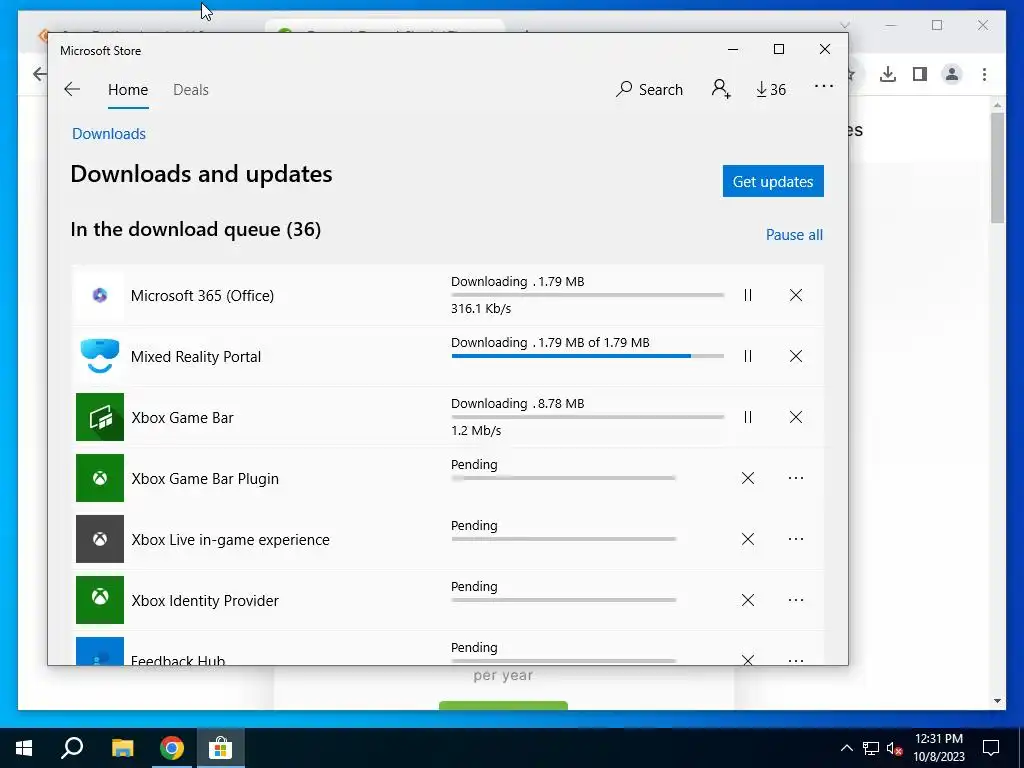Image resolution: width=1024 pixels, height=768 pixels.
Task: Open the notification center icon
Action: click(x=991, y=748)
